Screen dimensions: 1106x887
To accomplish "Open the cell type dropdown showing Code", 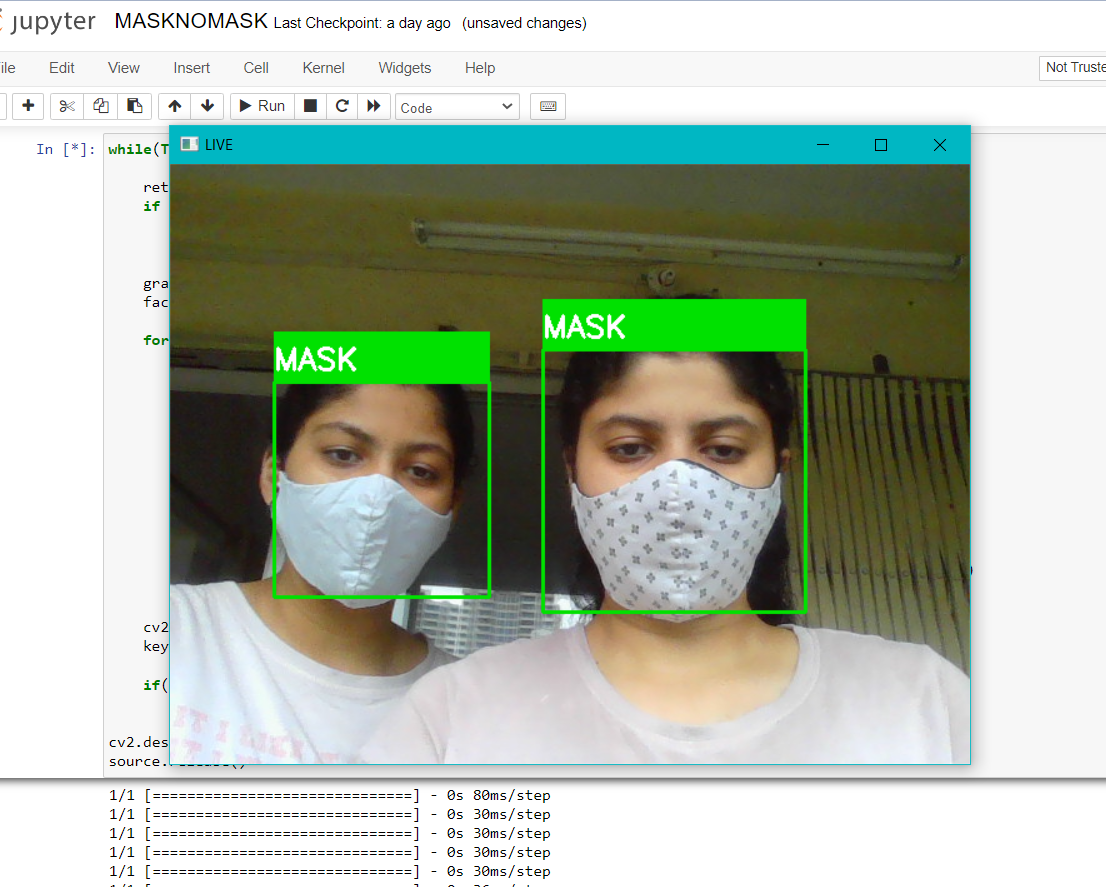I will 457,105.
